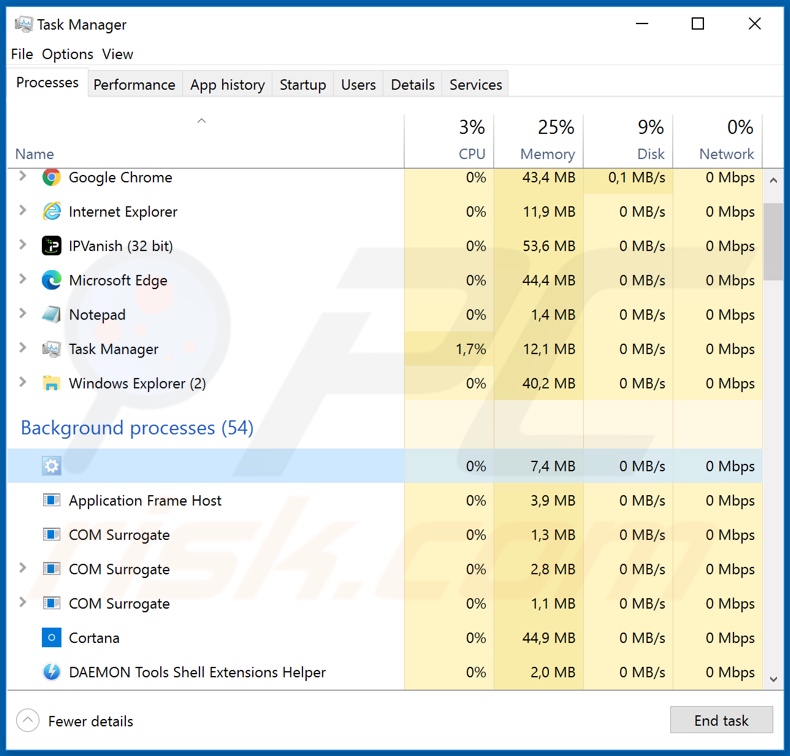Select the IPVanish (32 bit) row
The width and height of the screenshot is (790, 756).
(x=385, y=246)
